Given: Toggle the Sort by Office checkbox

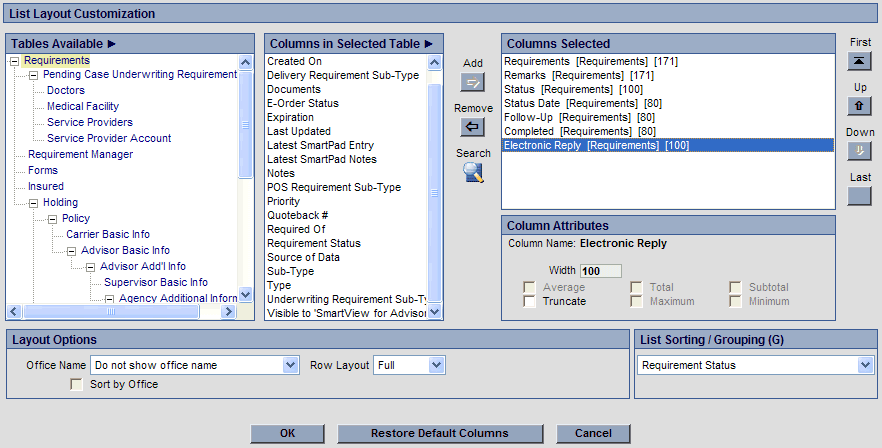Looking at the screenshot, I should pyautogui.click(x=76, y=384).
